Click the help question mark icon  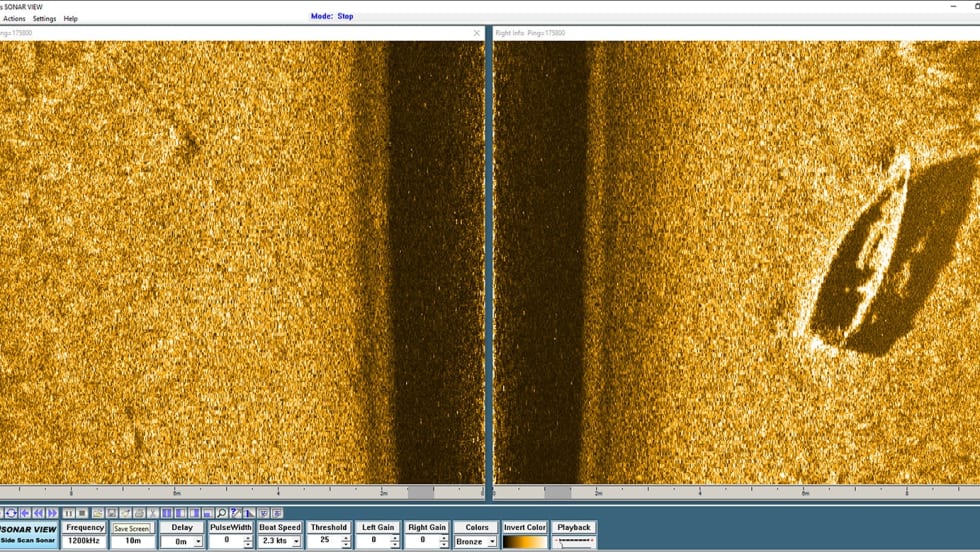click(236, 513)
